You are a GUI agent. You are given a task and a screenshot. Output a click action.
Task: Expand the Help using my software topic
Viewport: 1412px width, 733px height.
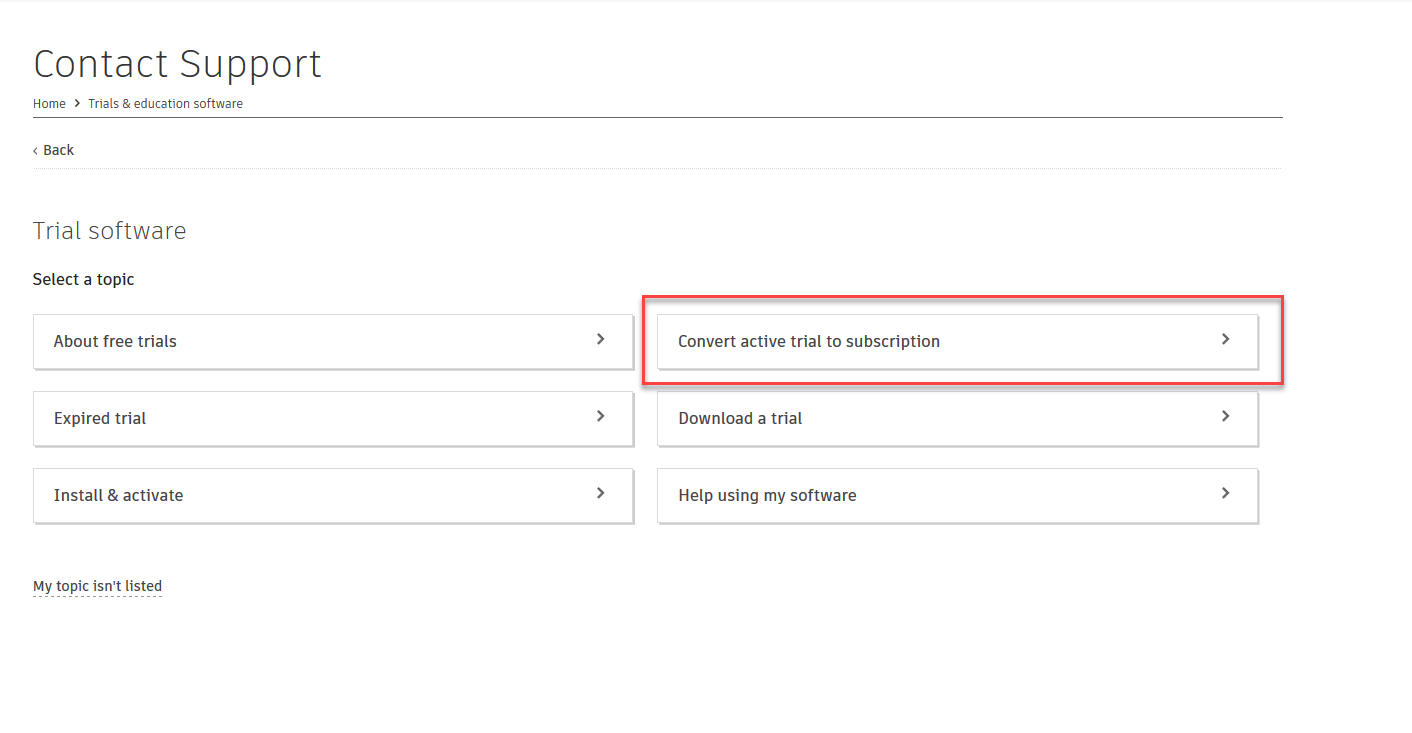[957, 494]
